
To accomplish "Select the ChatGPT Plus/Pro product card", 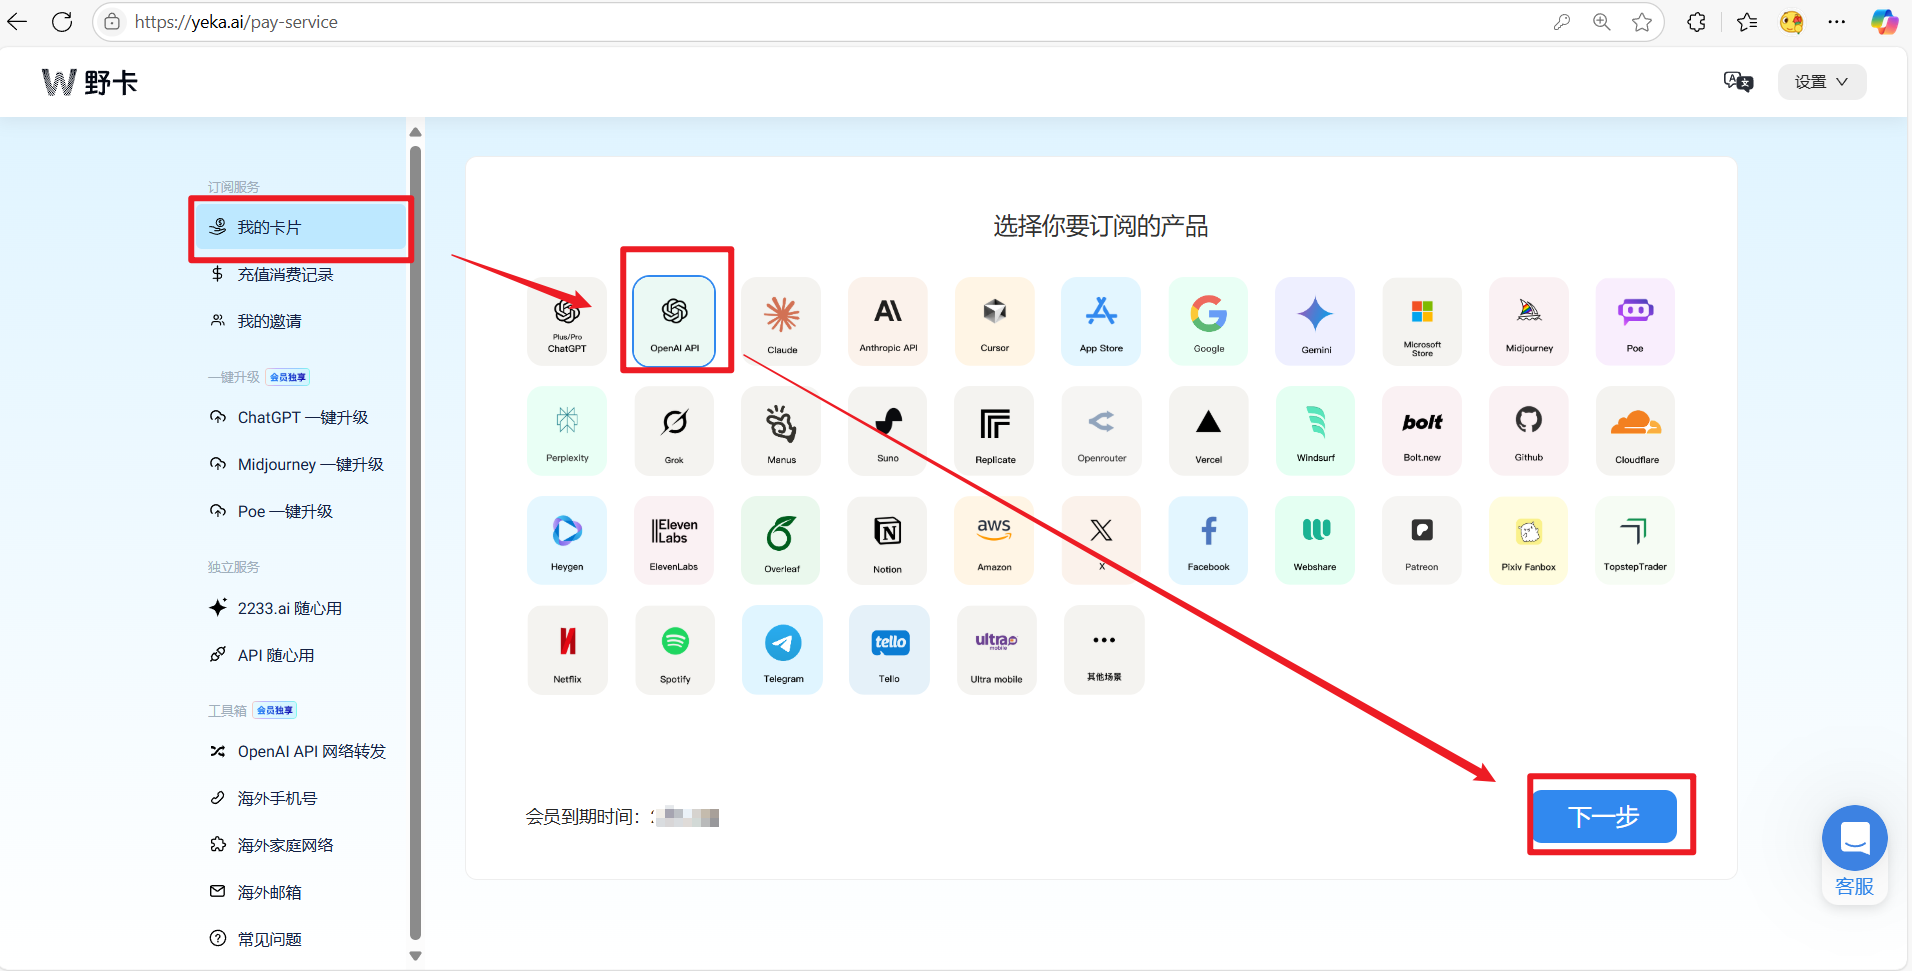I will pos(567,321).
